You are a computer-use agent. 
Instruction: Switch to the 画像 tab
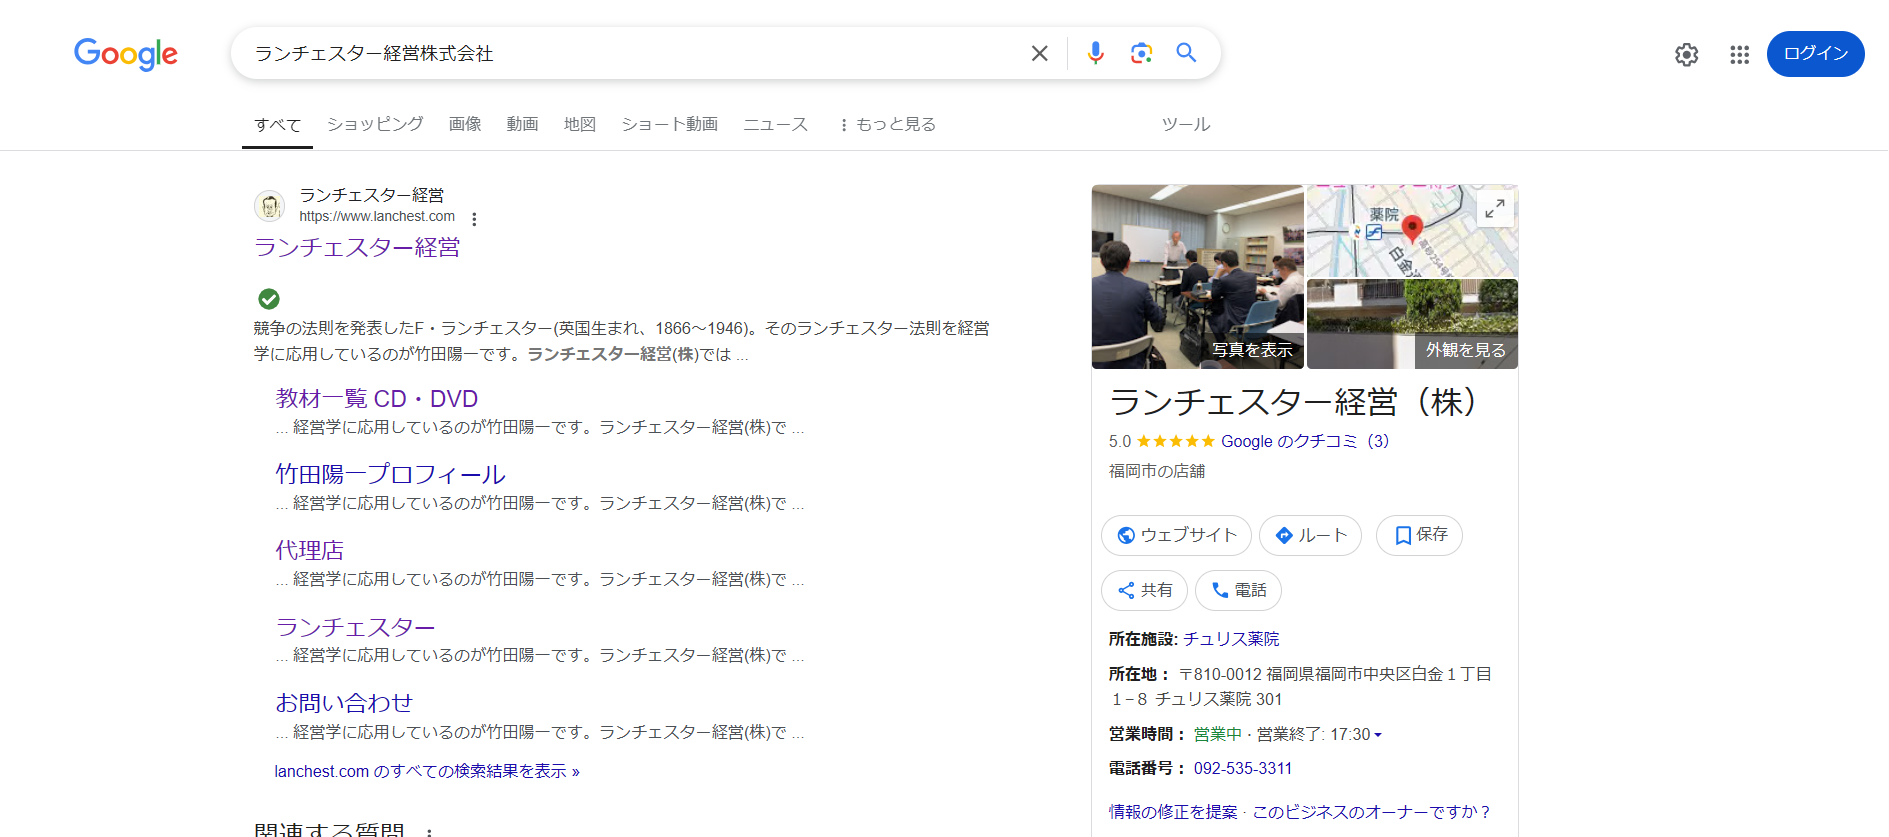point(465,124)
